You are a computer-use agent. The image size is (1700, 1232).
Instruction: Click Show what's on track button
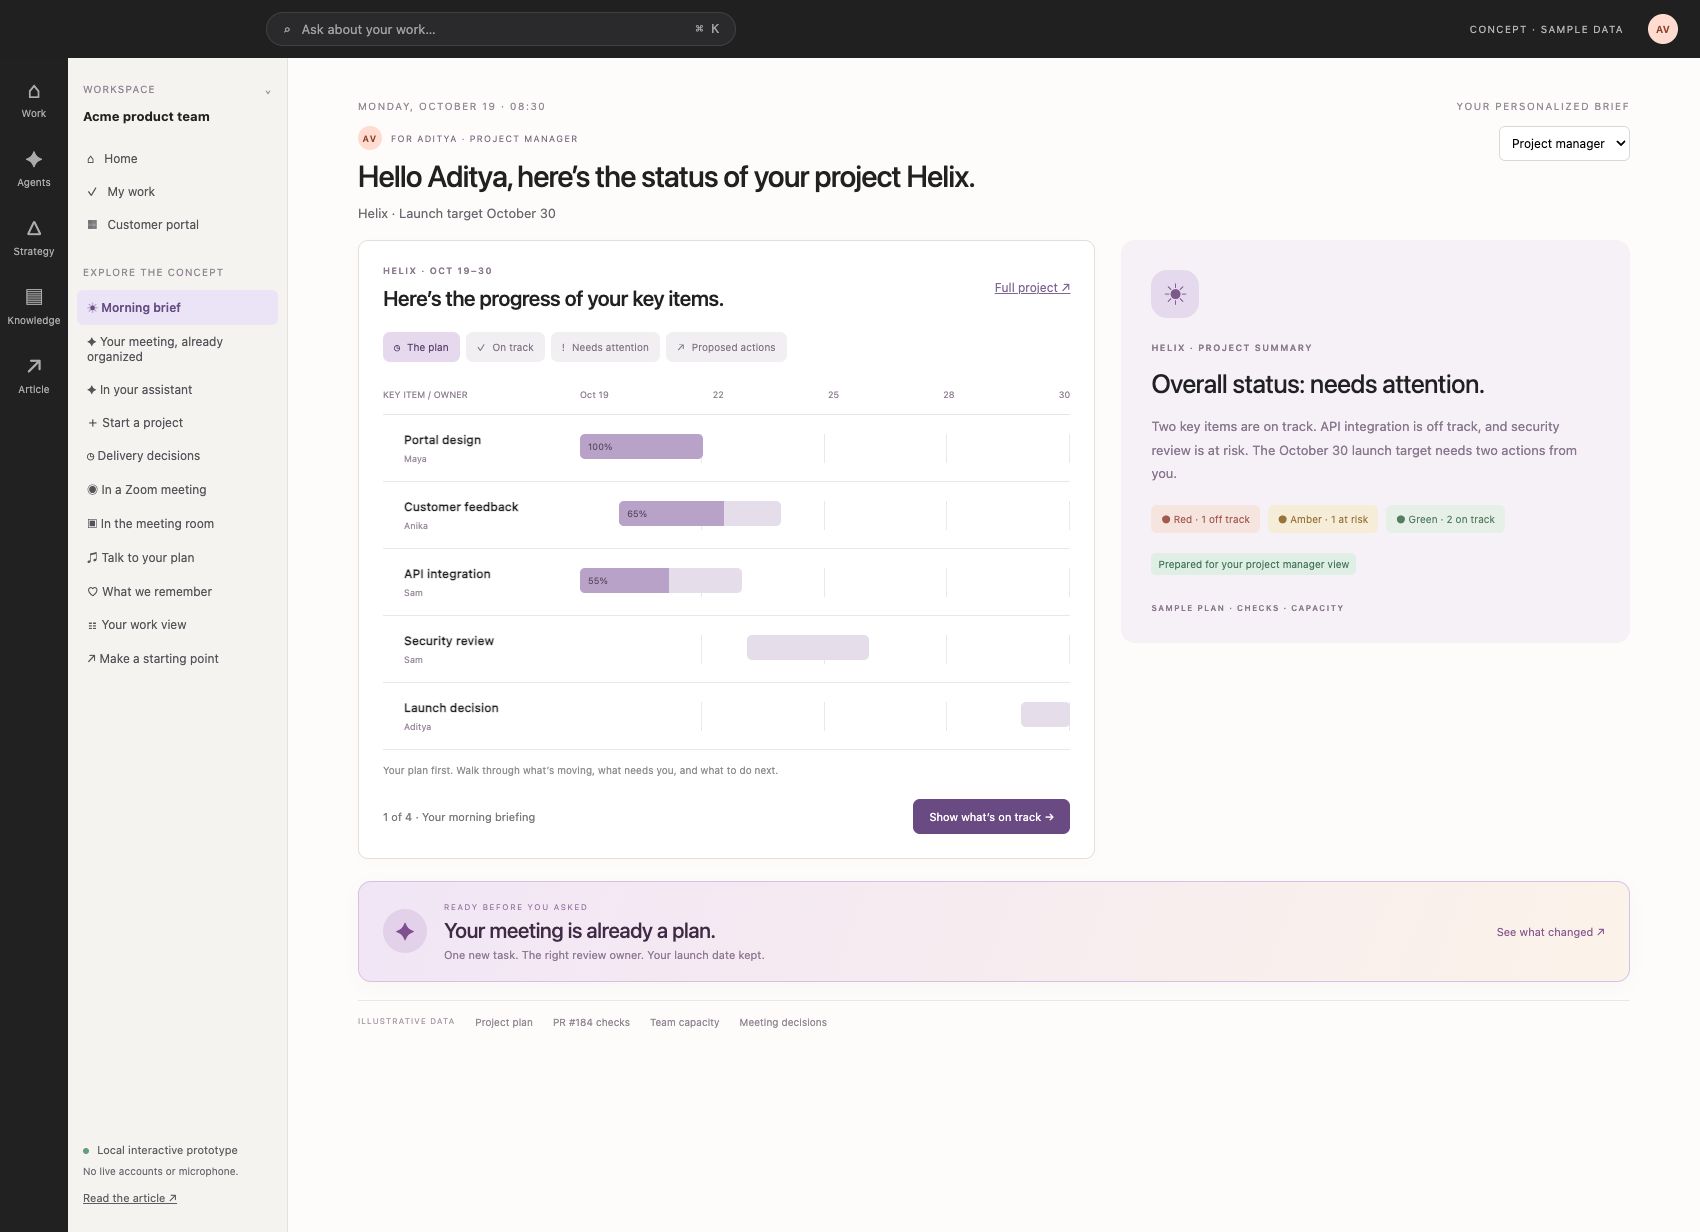(991, 817)
